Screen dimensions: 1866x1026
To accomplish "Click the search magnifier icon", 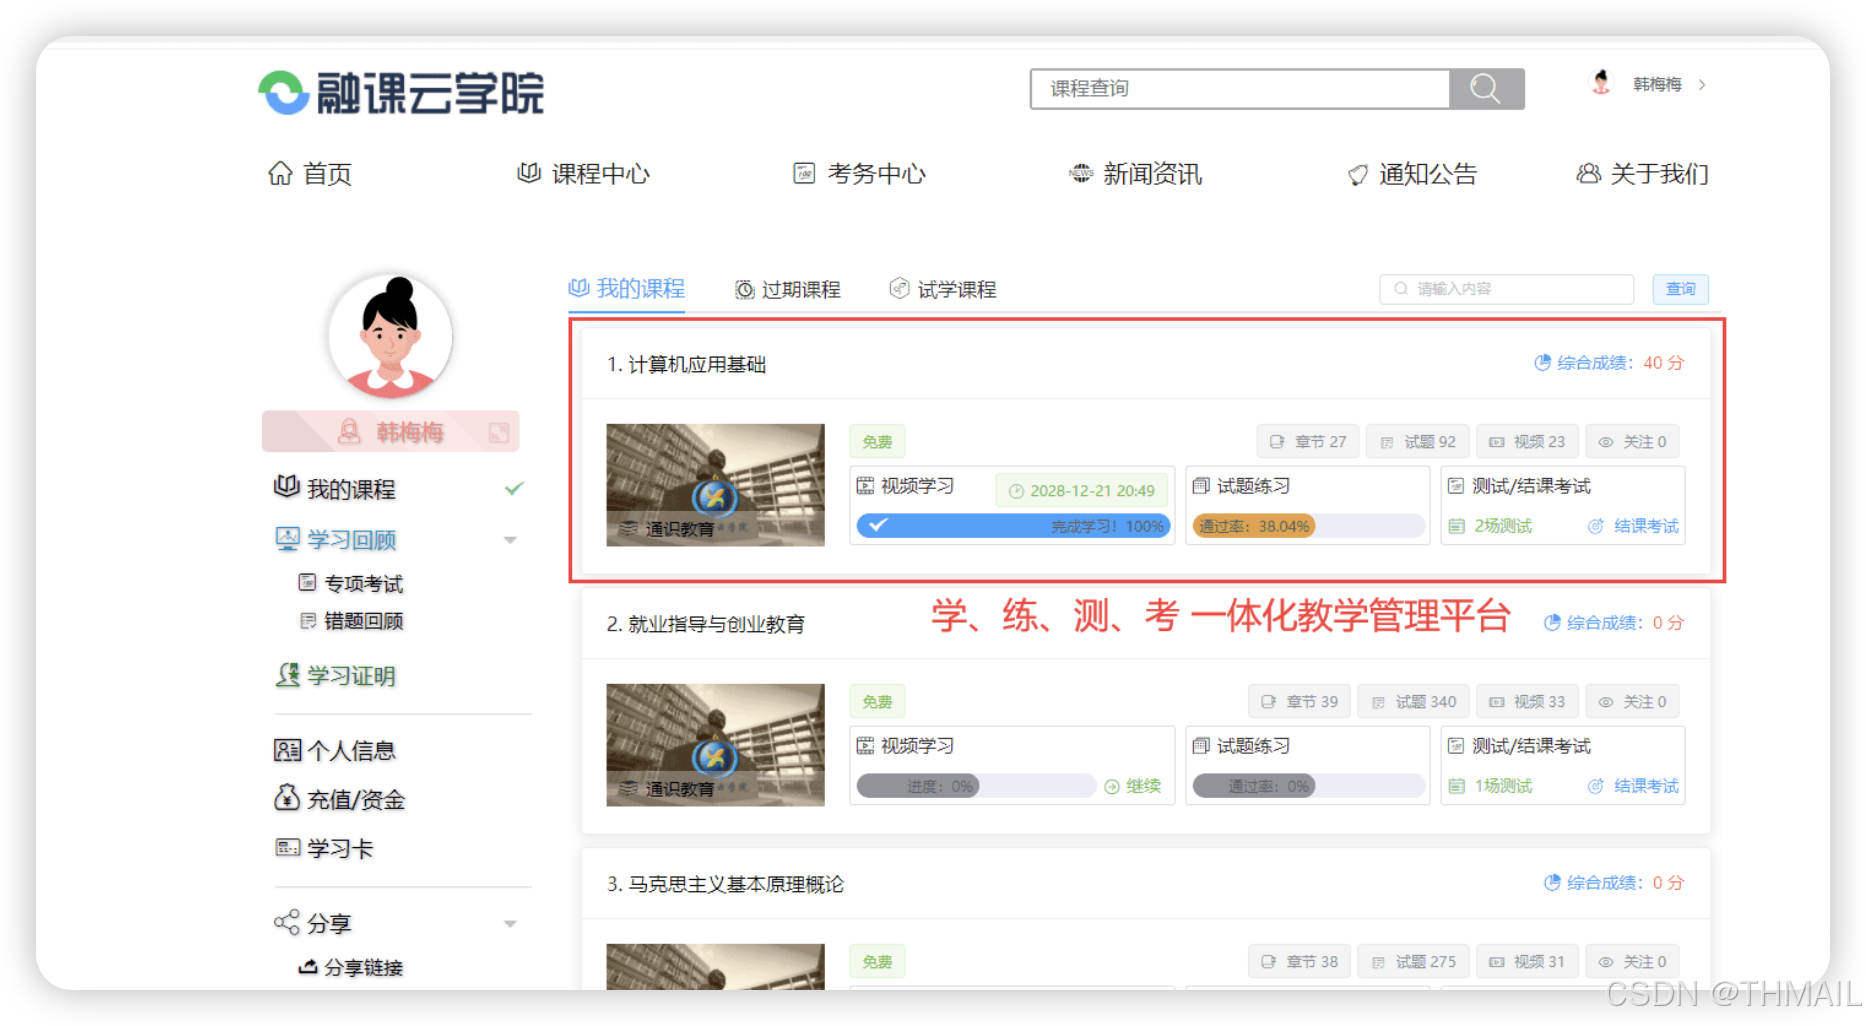I will (1484, 88).
